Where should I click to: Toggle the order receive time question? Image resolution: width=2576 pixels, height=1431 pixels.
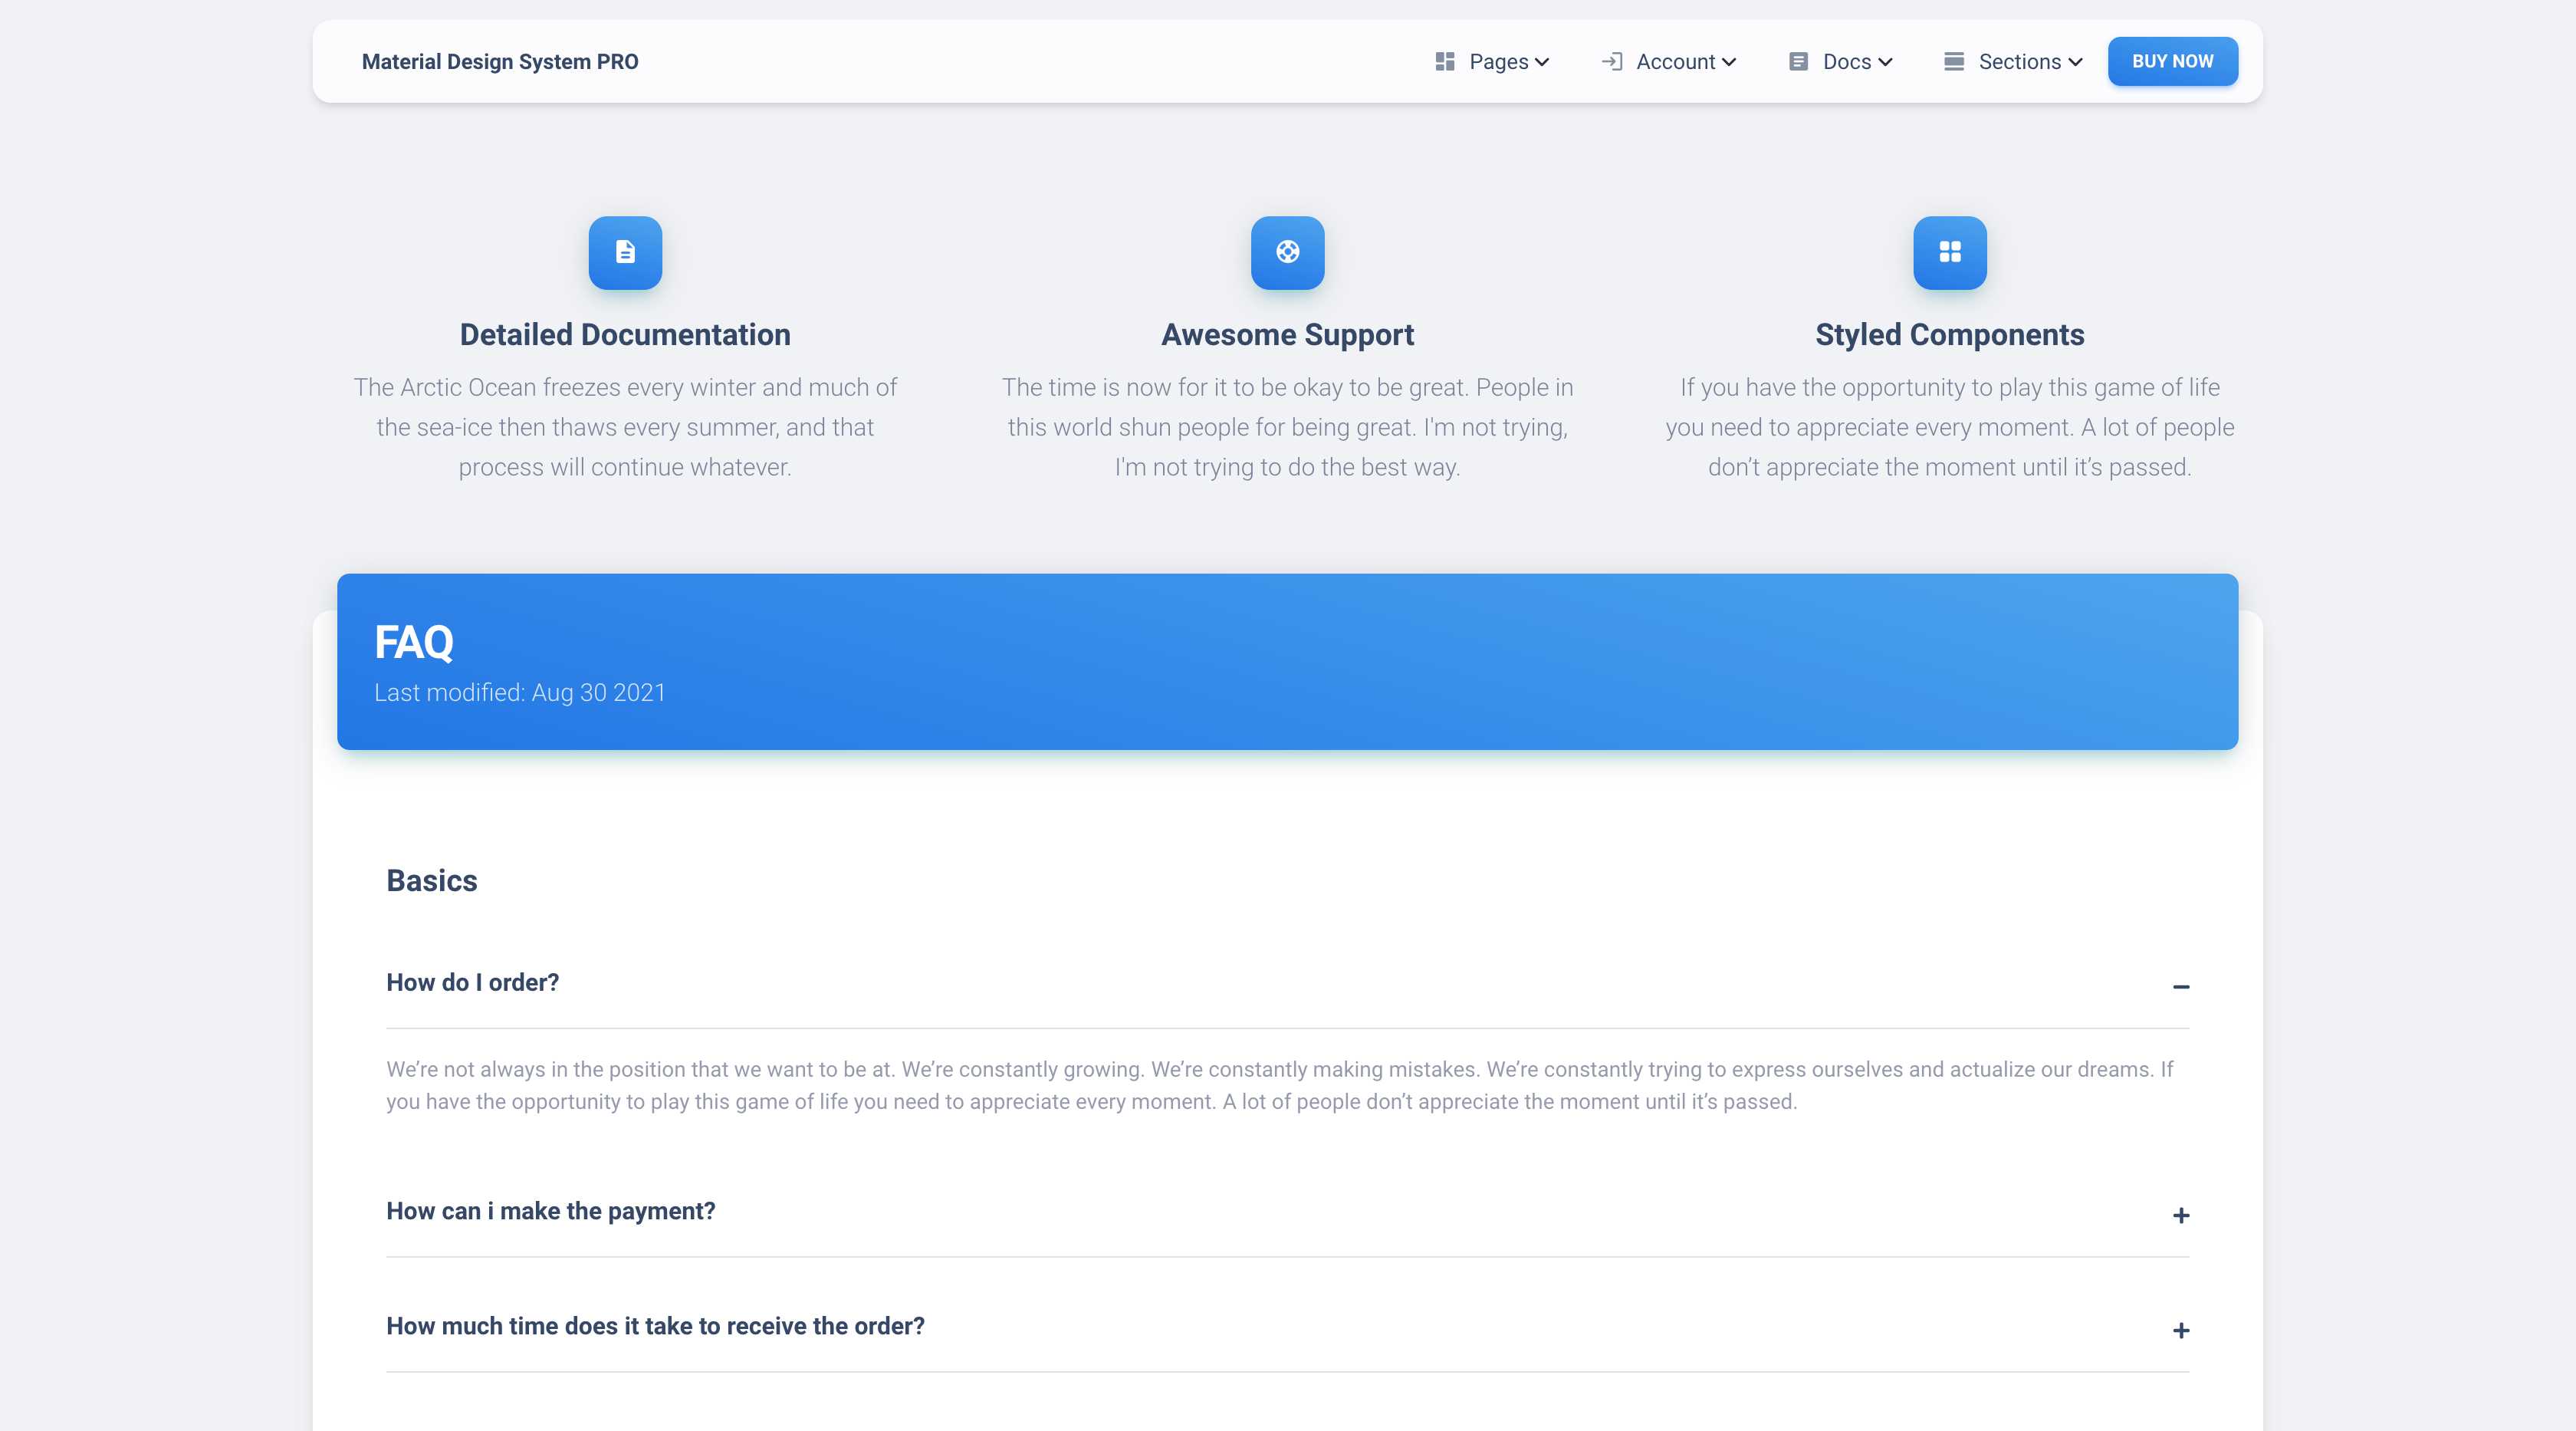pos(655,1326)
